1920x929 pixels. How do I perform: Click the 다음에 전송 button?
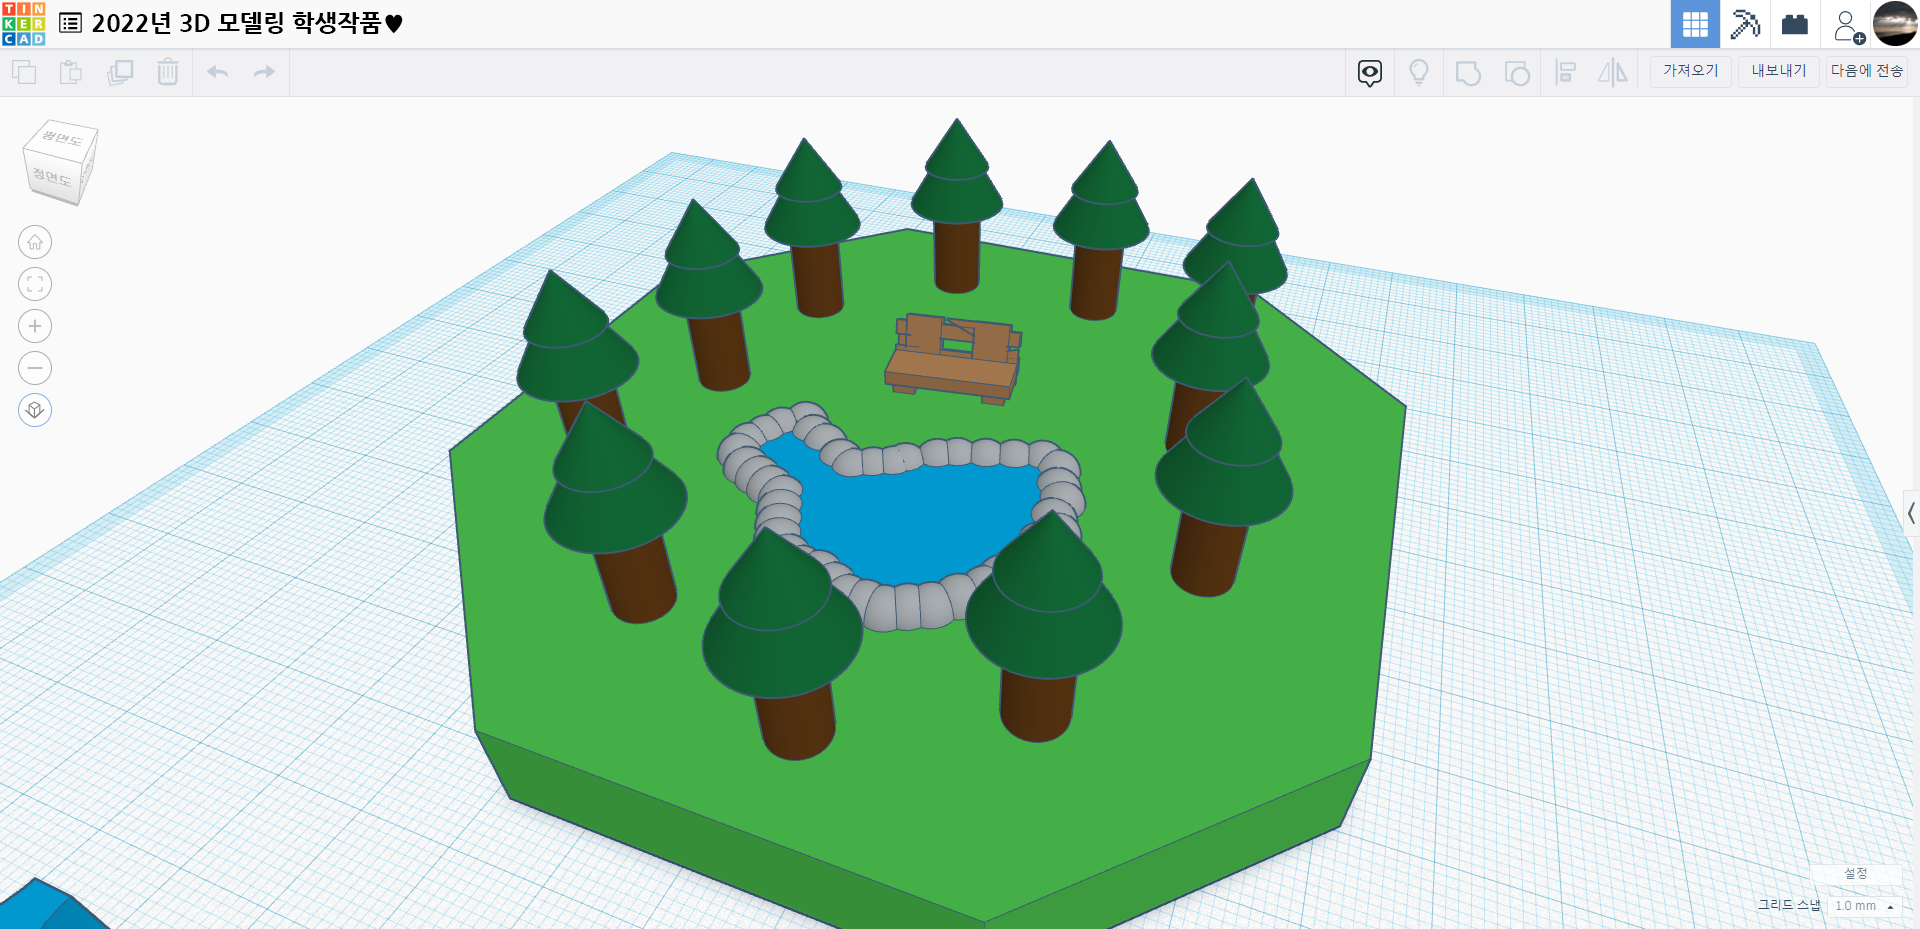pyautogui.click(x=1867, y=71)
